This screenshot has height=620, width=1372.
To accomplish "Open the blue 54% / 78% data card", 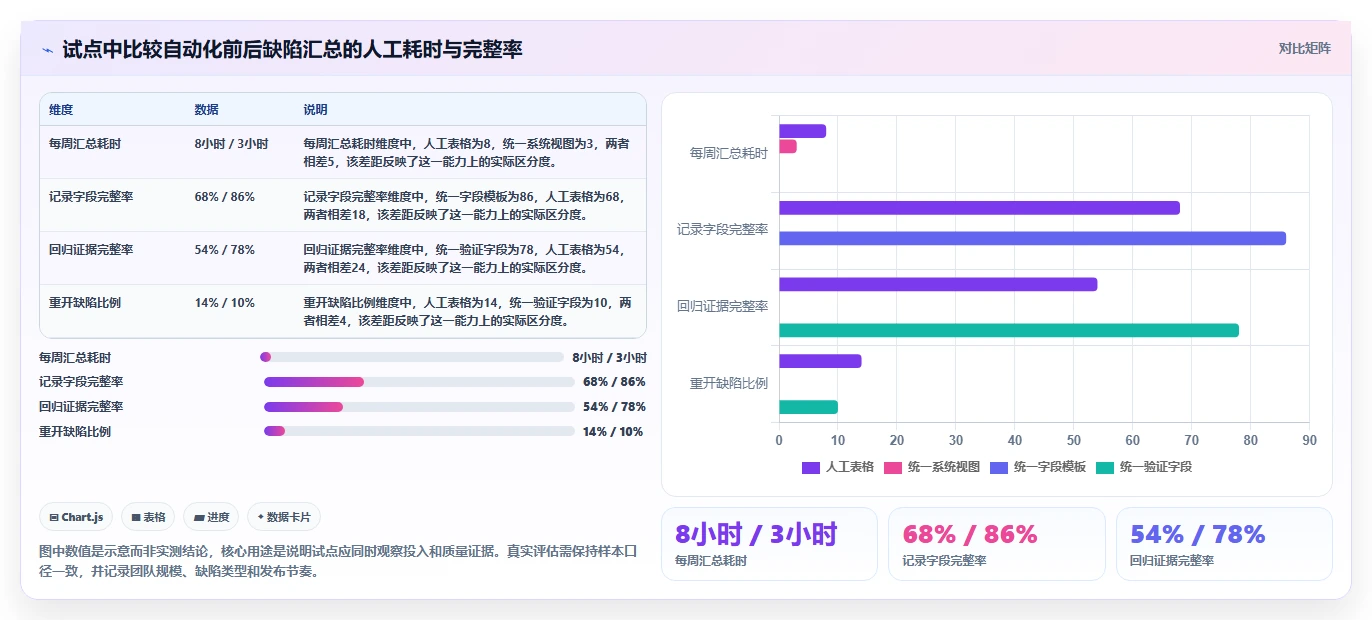I will point(1224,544).
